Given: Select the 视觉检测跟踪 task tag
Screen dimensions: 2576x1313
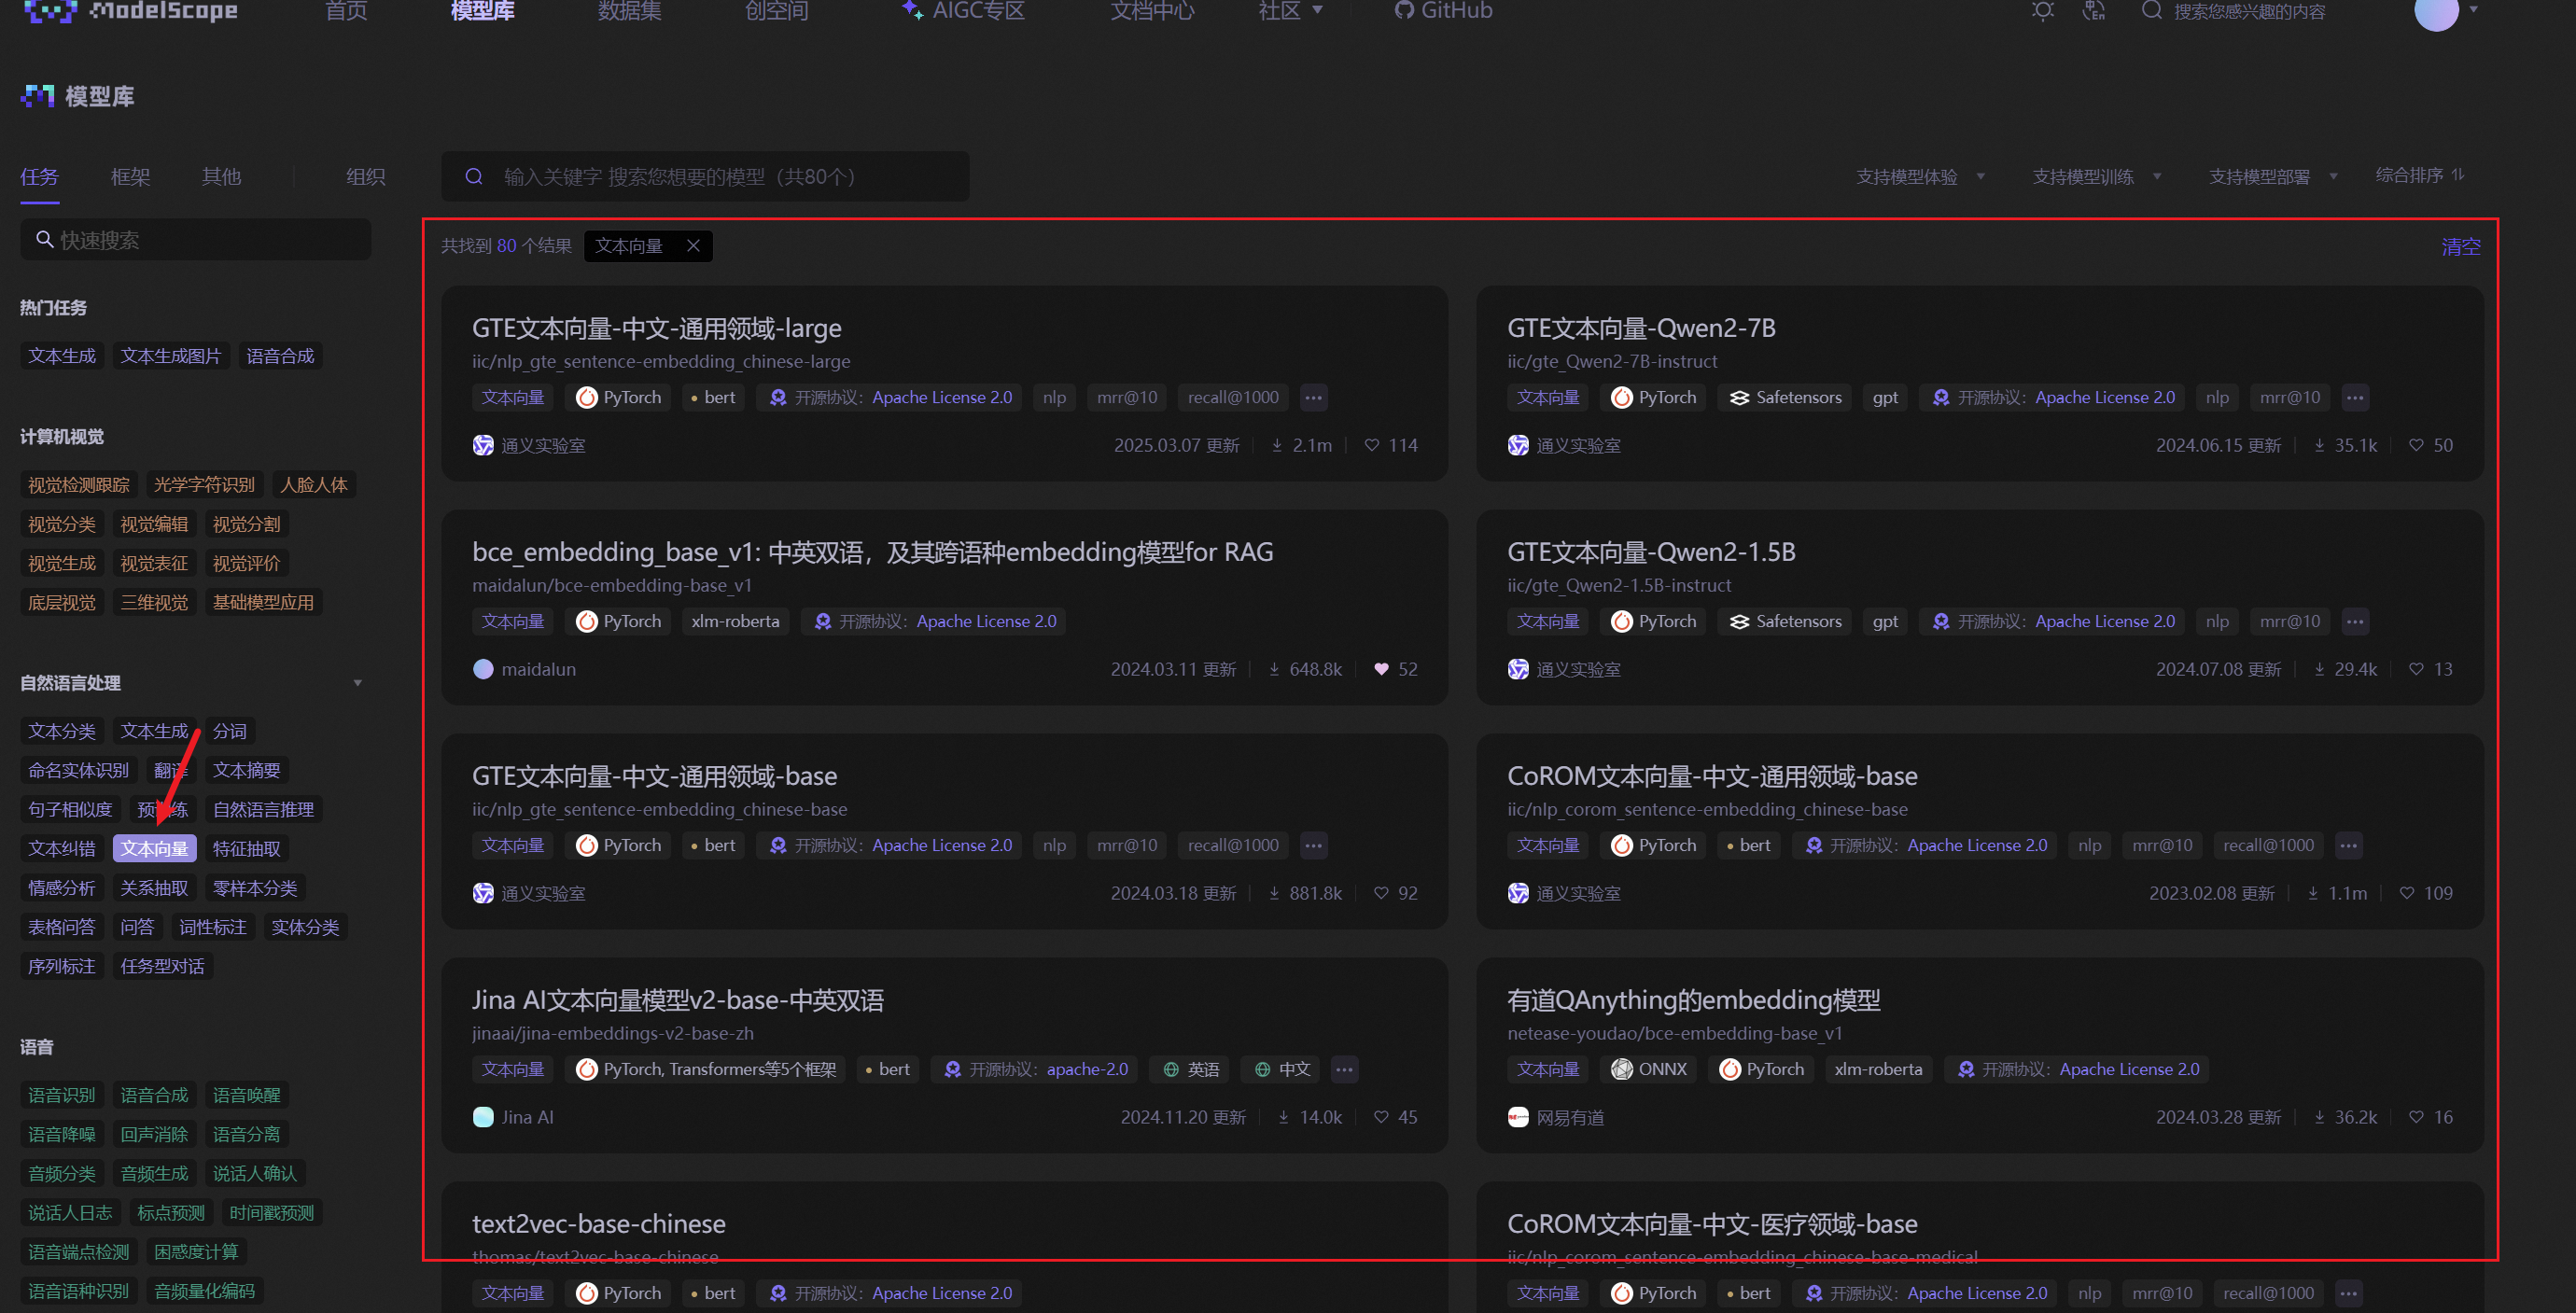Looking at the screenshot, I should coord(79,485).
